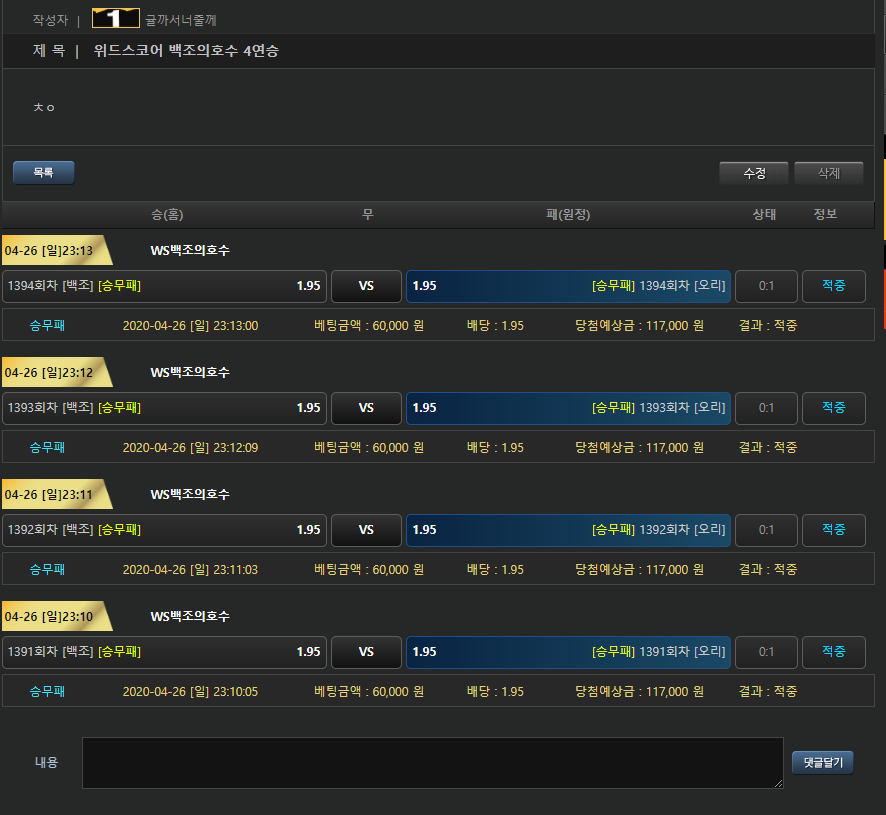This screenshot has height=815, width=886.
Task: Click the VS draw box for round 1391
Action: tap(366, 652)
